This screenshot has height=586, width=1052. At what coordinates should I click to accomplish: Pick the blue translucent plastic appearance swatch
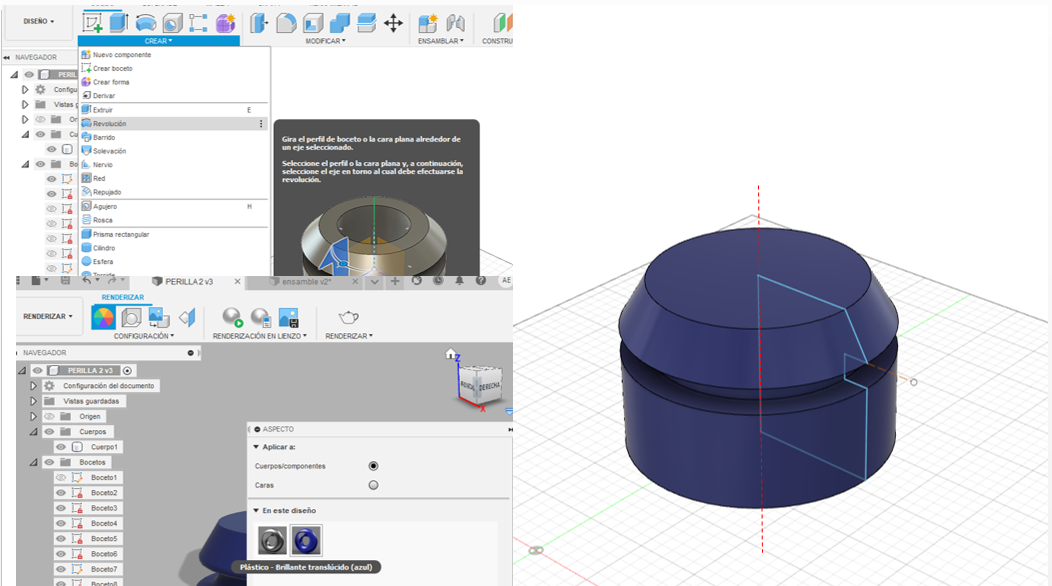pyautogui.click(x=306, y=540)
